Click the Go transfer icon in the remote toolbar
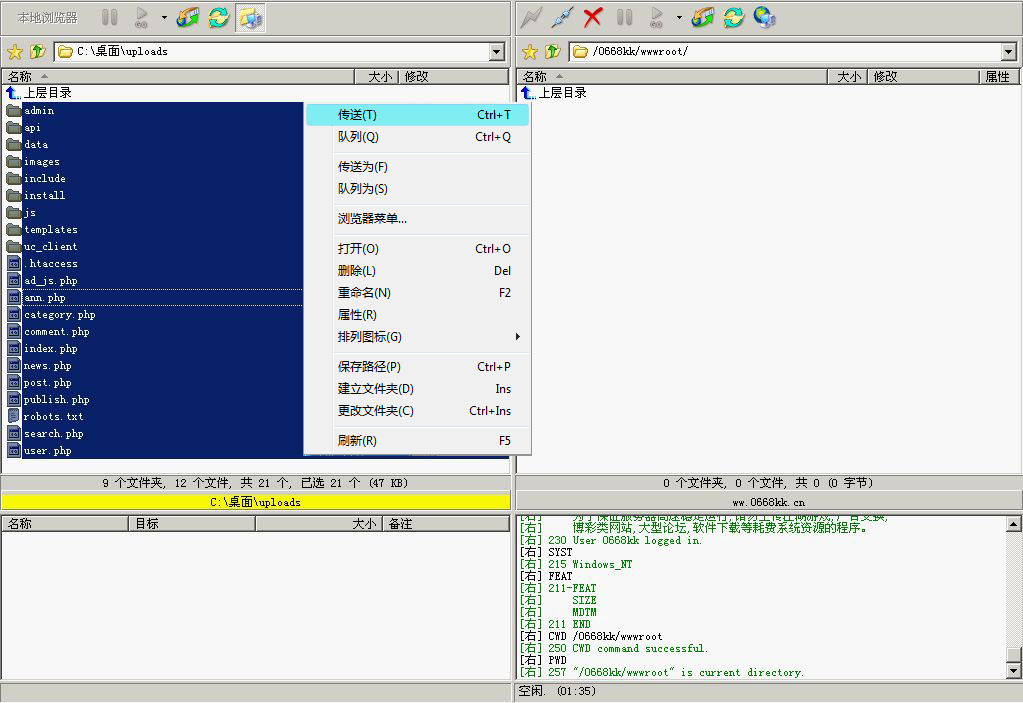This screenshot has height=703, width=1023. click(x=656, y=18)
